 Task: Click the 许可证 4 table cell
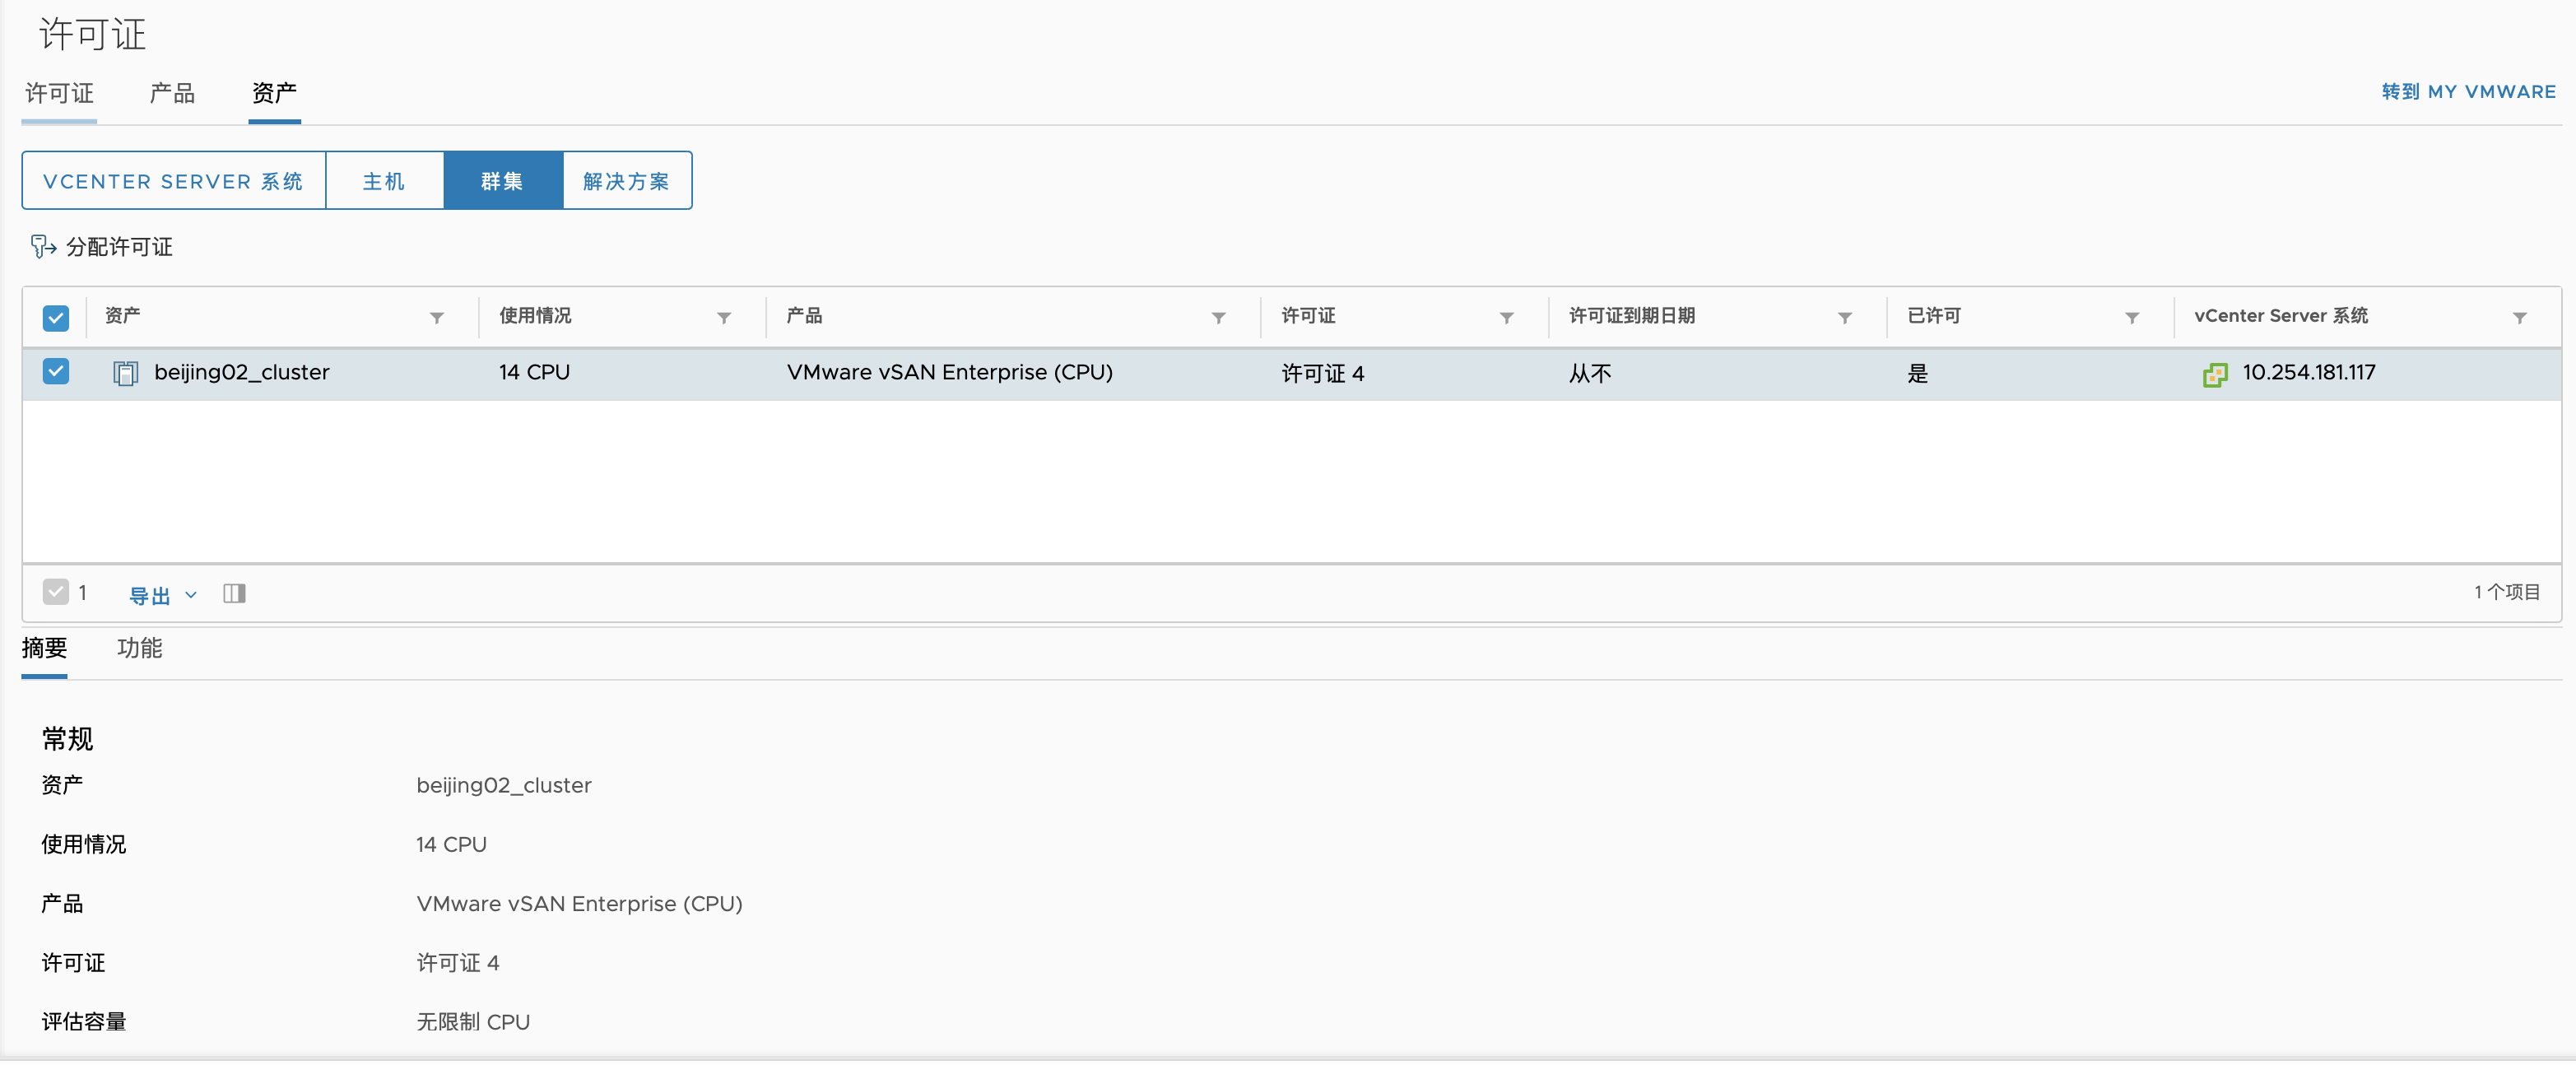(x=1322, y=374)
